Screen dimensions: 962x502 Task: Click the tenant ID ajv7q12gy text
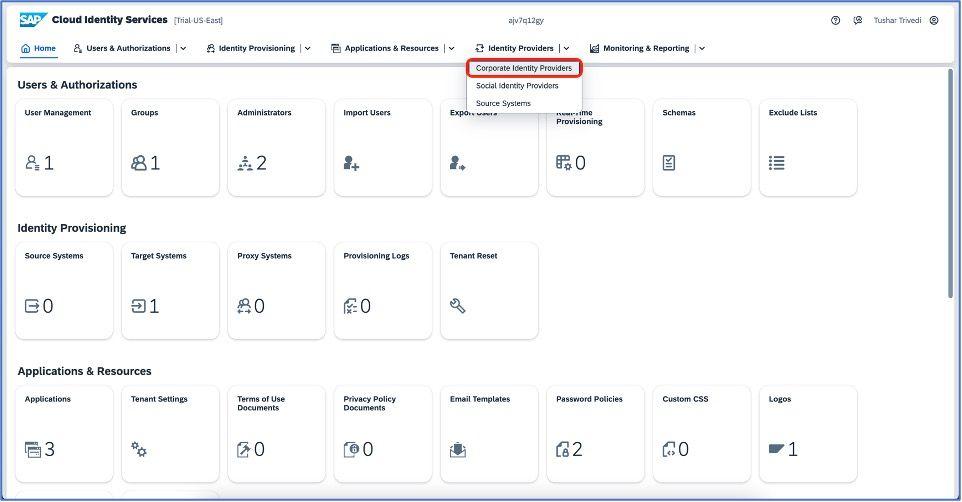[x=526, y=20]
